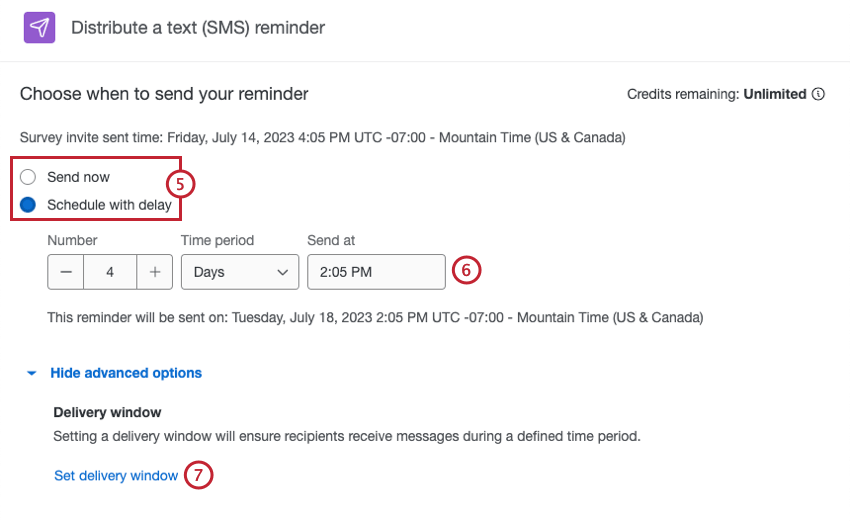Select the Send now radio button
Viewport: 850px width, 523px height.
click(x=28, y=177)
